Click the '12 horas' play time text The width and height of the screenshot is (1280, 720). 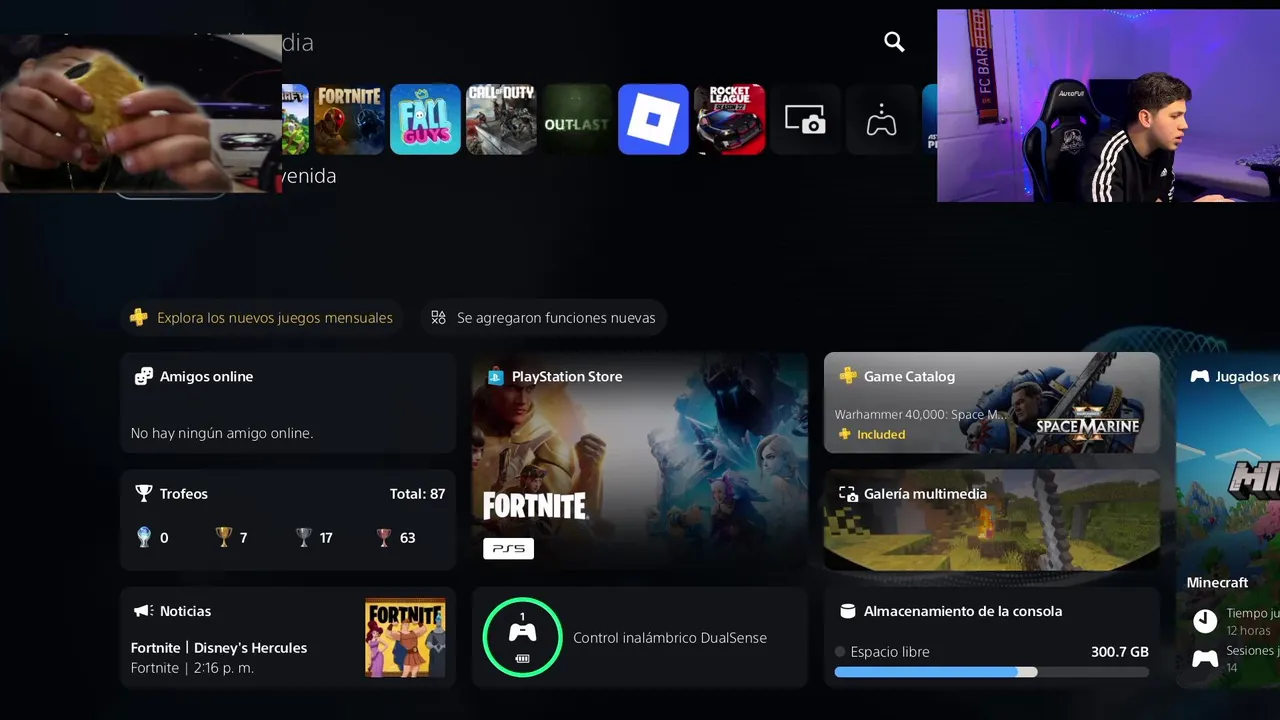point(1248,631)
